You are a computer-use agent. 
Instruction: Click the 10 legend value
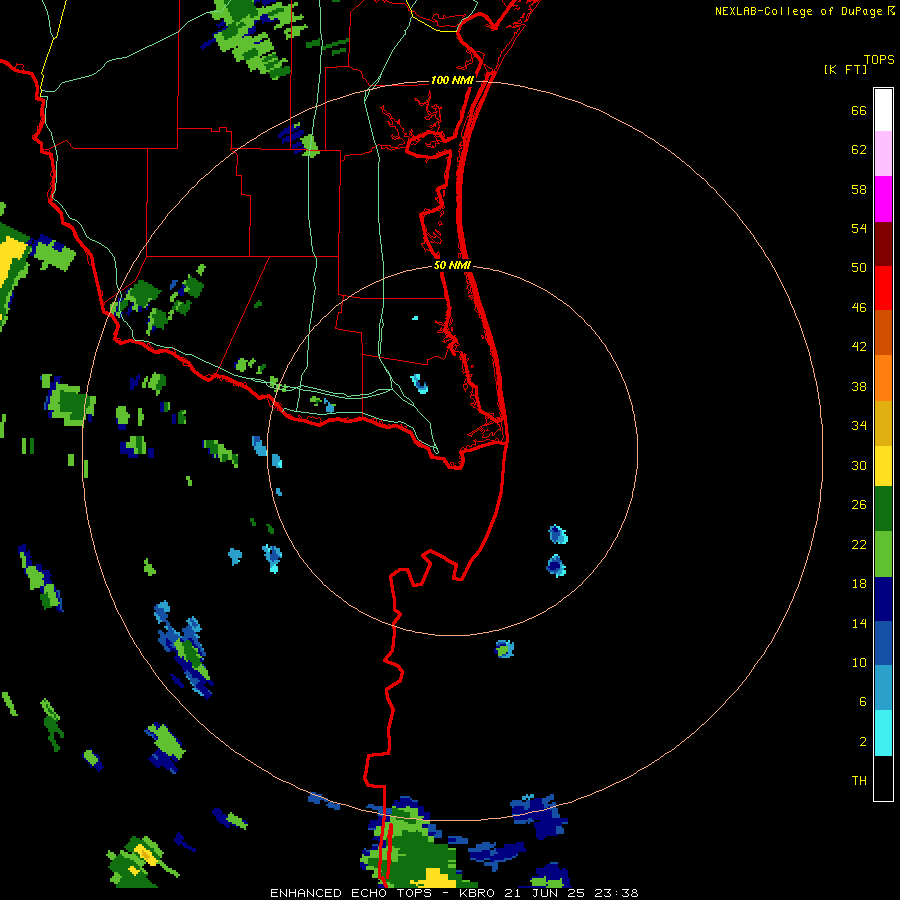tap(859, 662)
